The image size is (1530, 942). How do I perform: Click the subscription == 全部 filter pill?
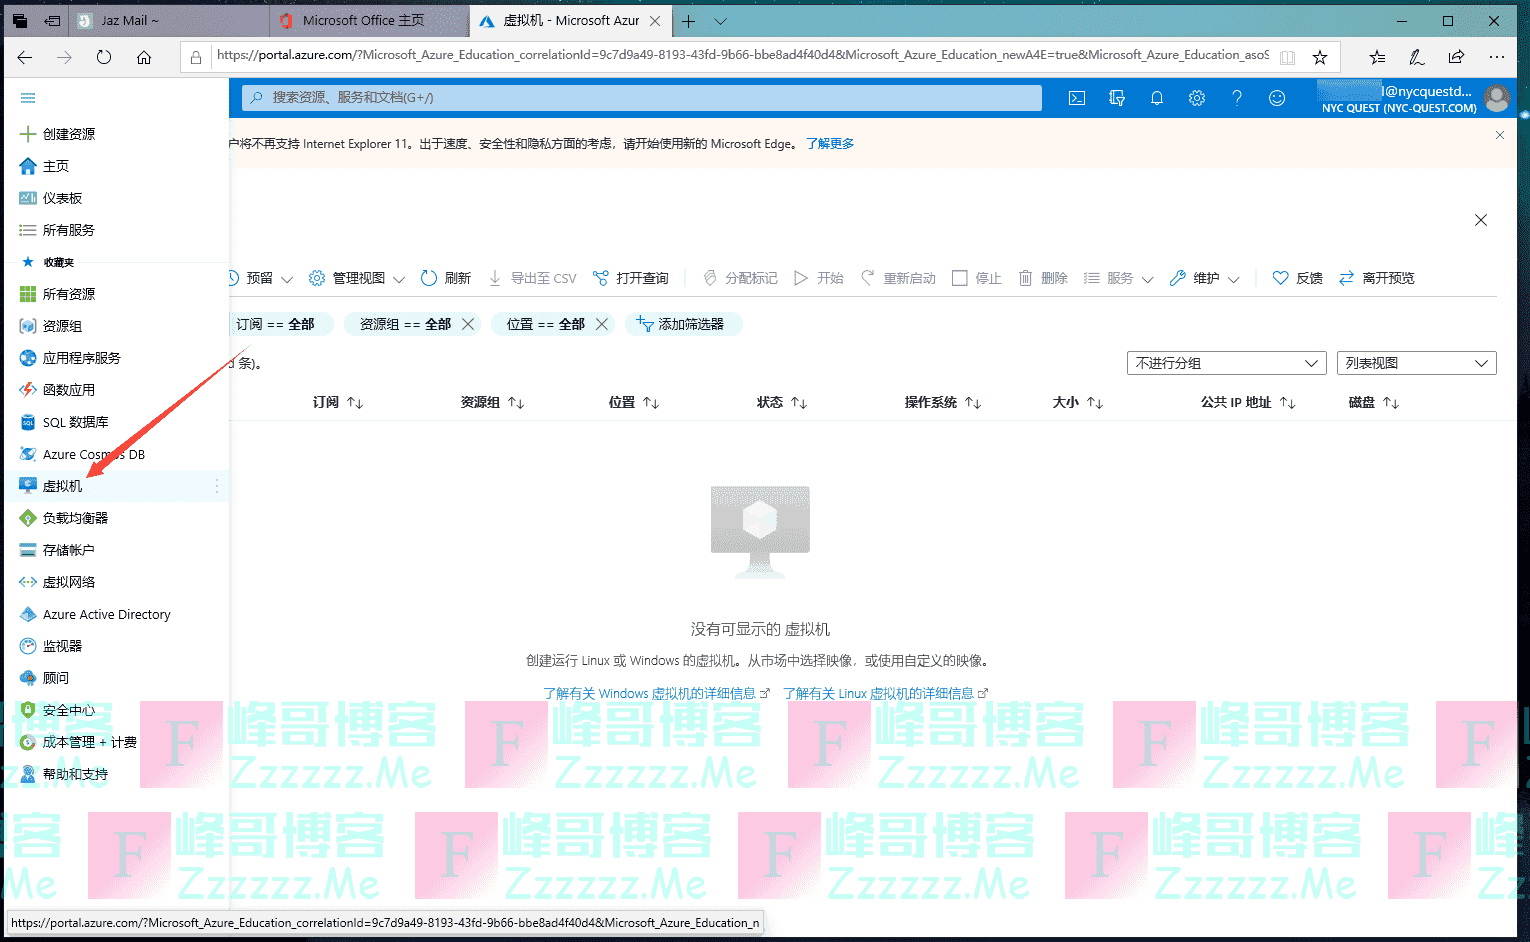tap(275, 324)
